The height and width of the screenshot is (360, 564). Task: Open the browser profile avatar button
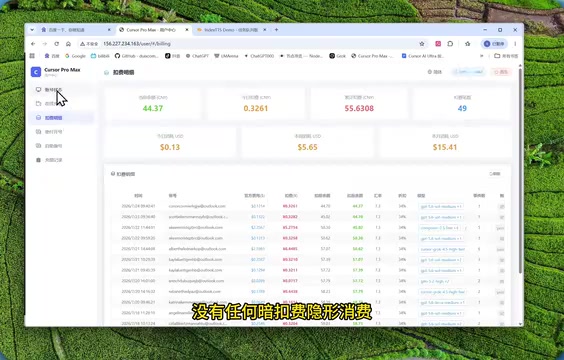[x=494, y=44]
